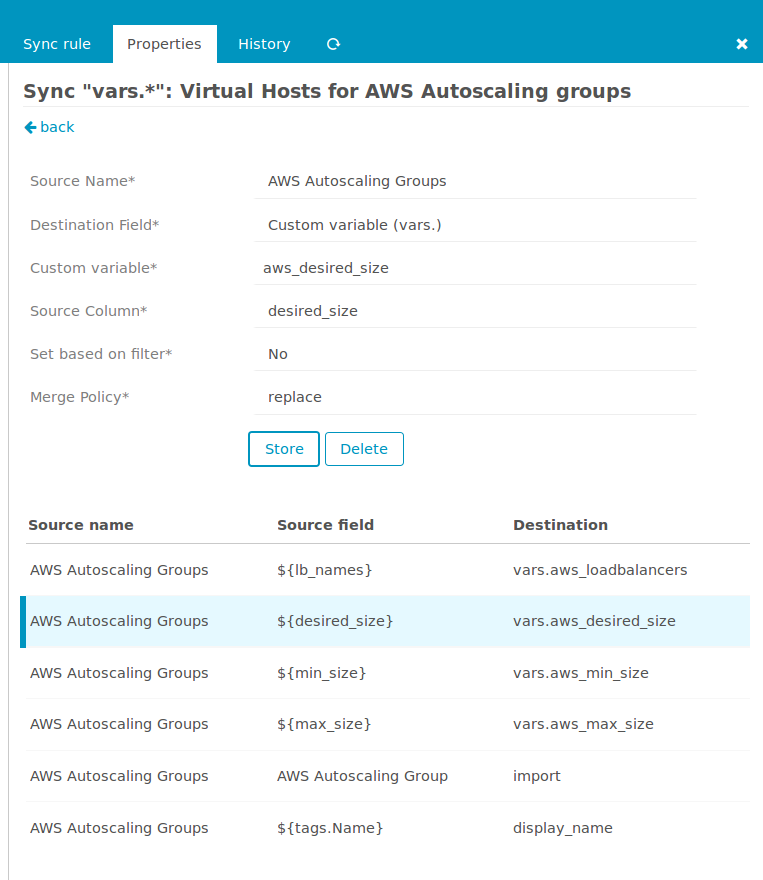Select the ${min_size} sync property row
Screen dimensions: 763x880
coord(388,673)
